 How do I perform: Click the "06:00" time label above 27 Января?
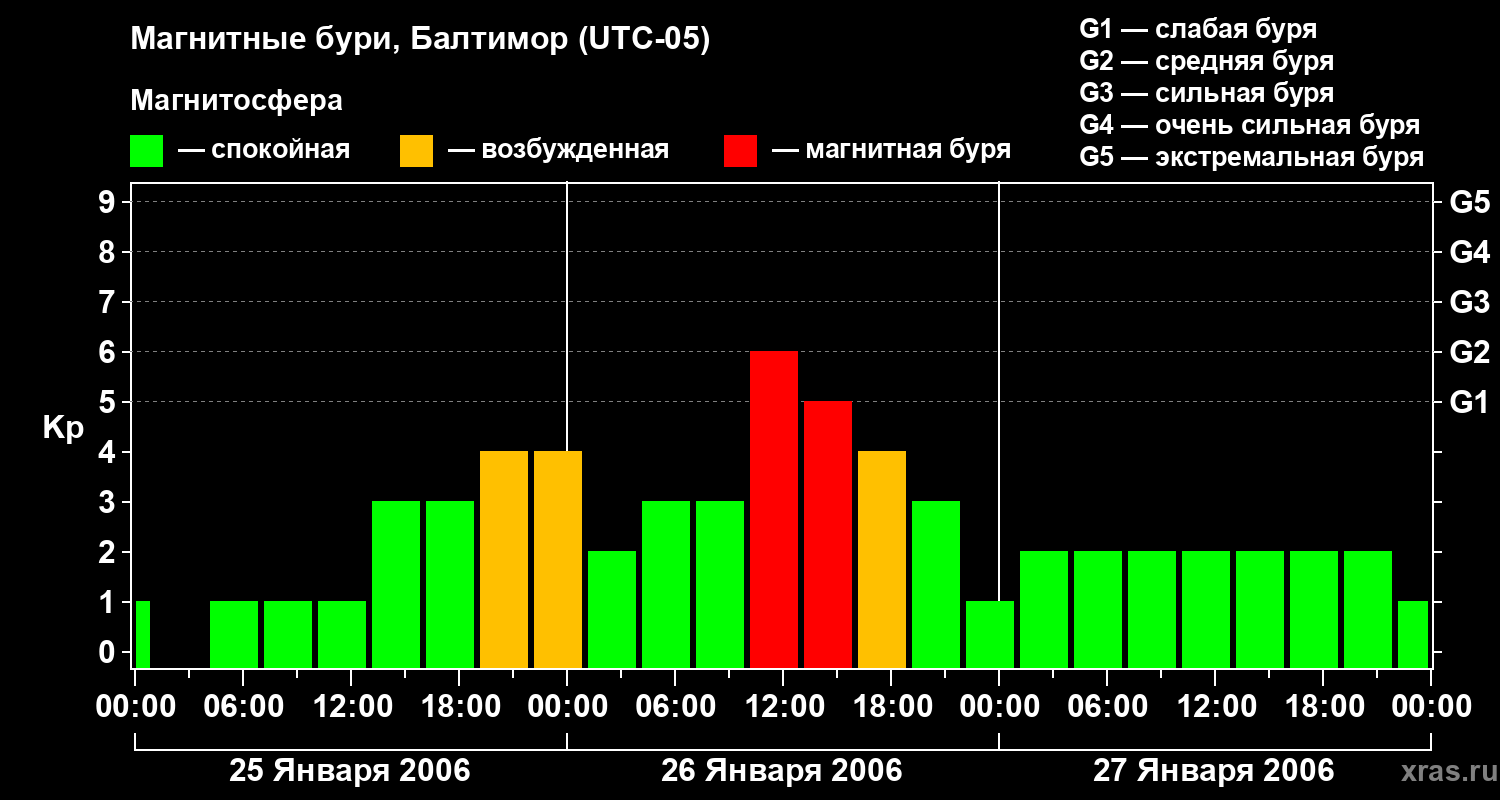click(x=1106, y=707)
